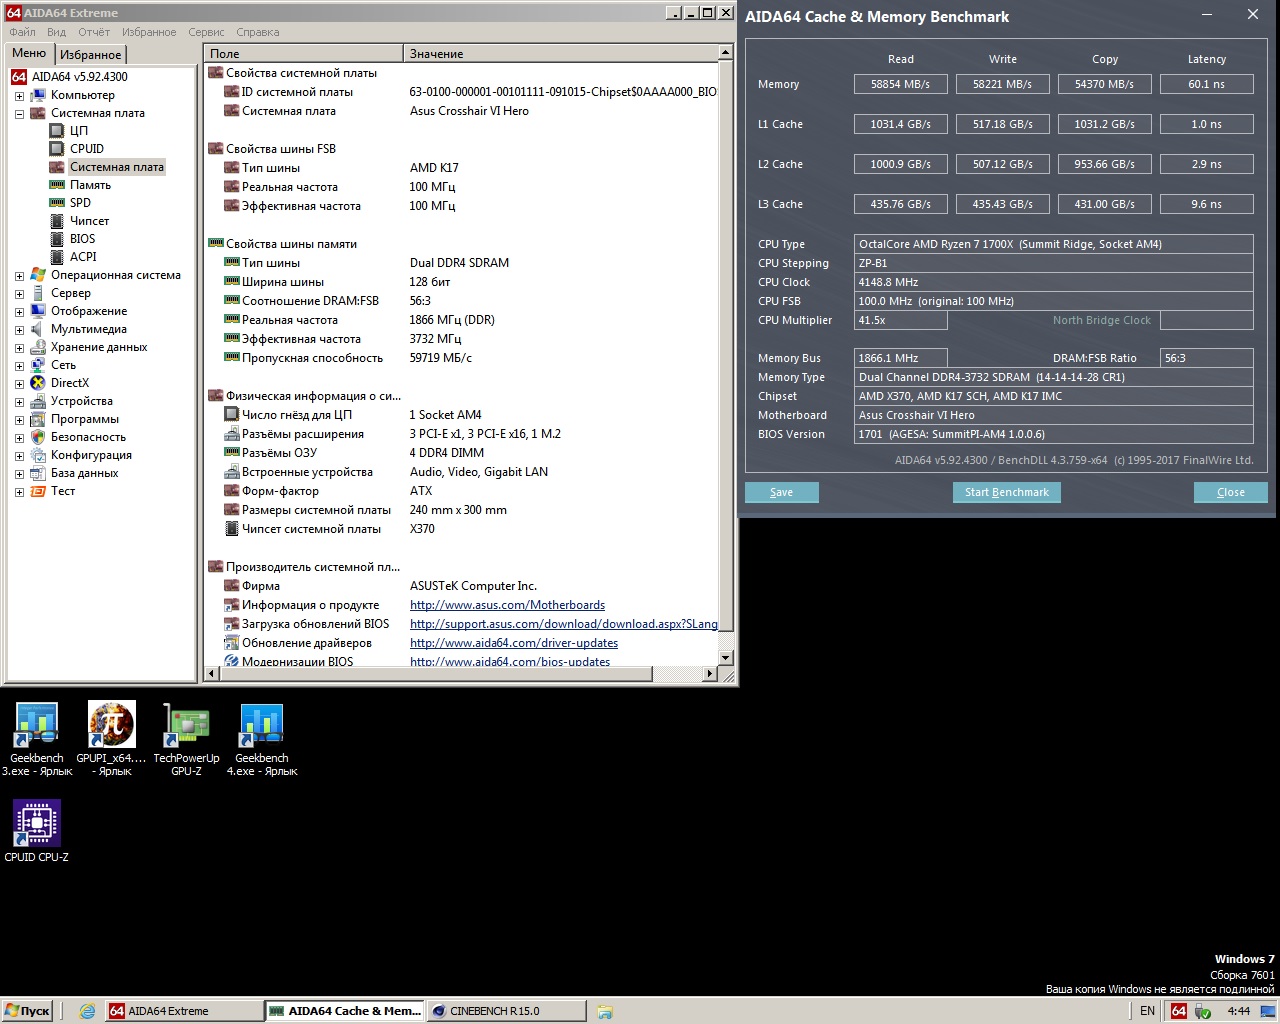
Task: Click the BIOS tree item icon
Action: 58,239
